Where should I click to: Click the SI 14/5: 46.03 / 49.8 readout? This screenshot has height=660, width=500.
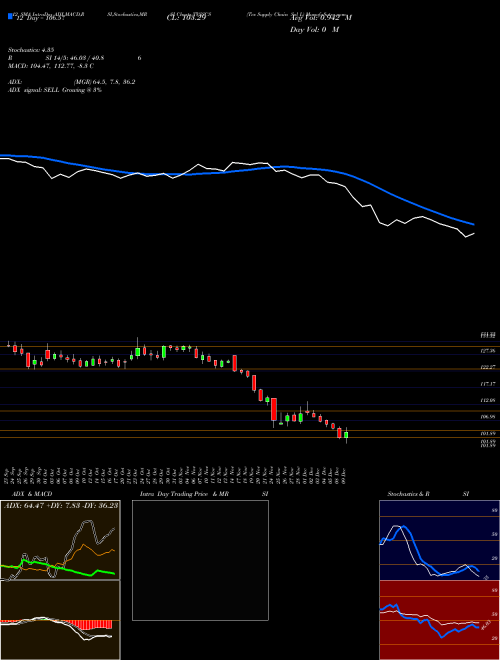75,58
